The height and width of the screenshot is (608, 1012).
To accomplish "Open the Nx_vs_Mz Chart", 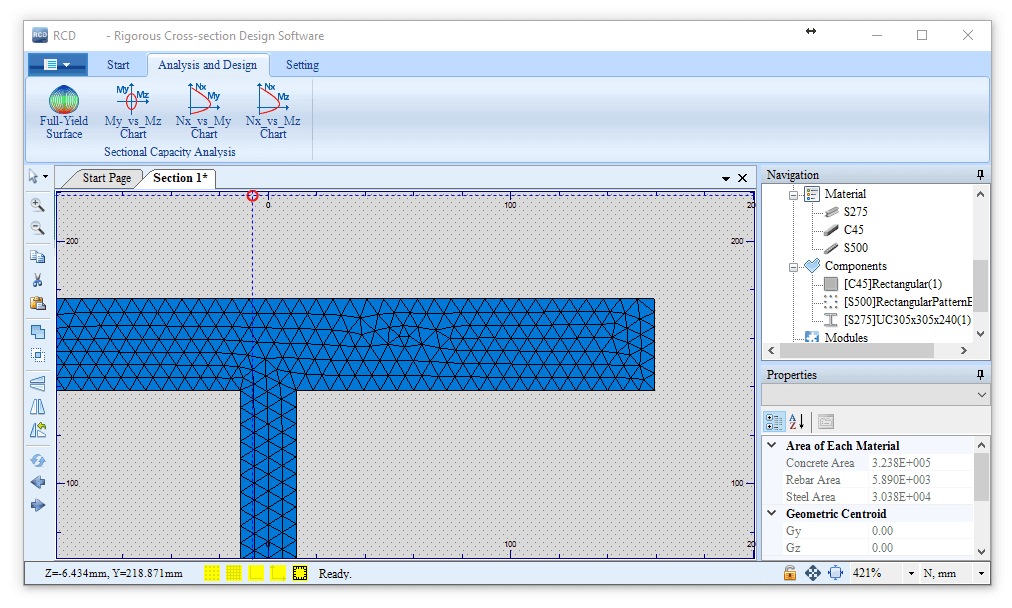I will (x=273, y=112).
